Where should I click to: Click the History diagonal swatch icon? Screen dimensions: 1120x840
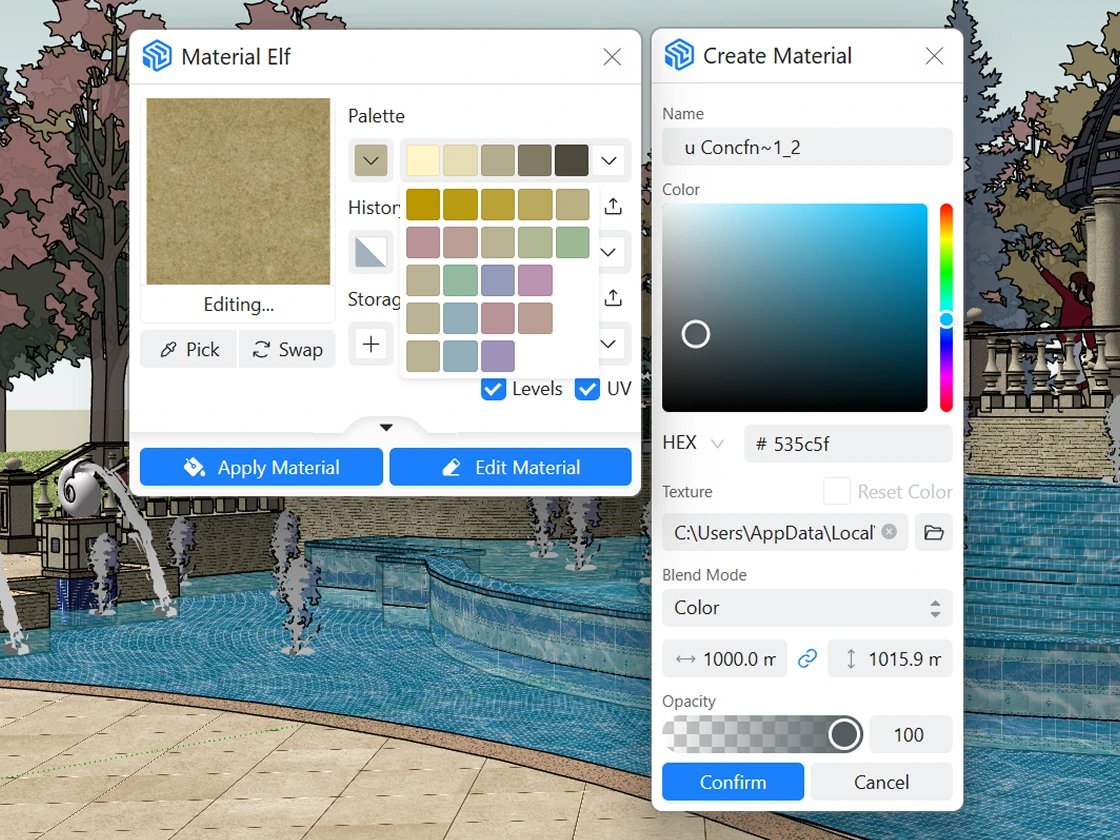[371, 252]
